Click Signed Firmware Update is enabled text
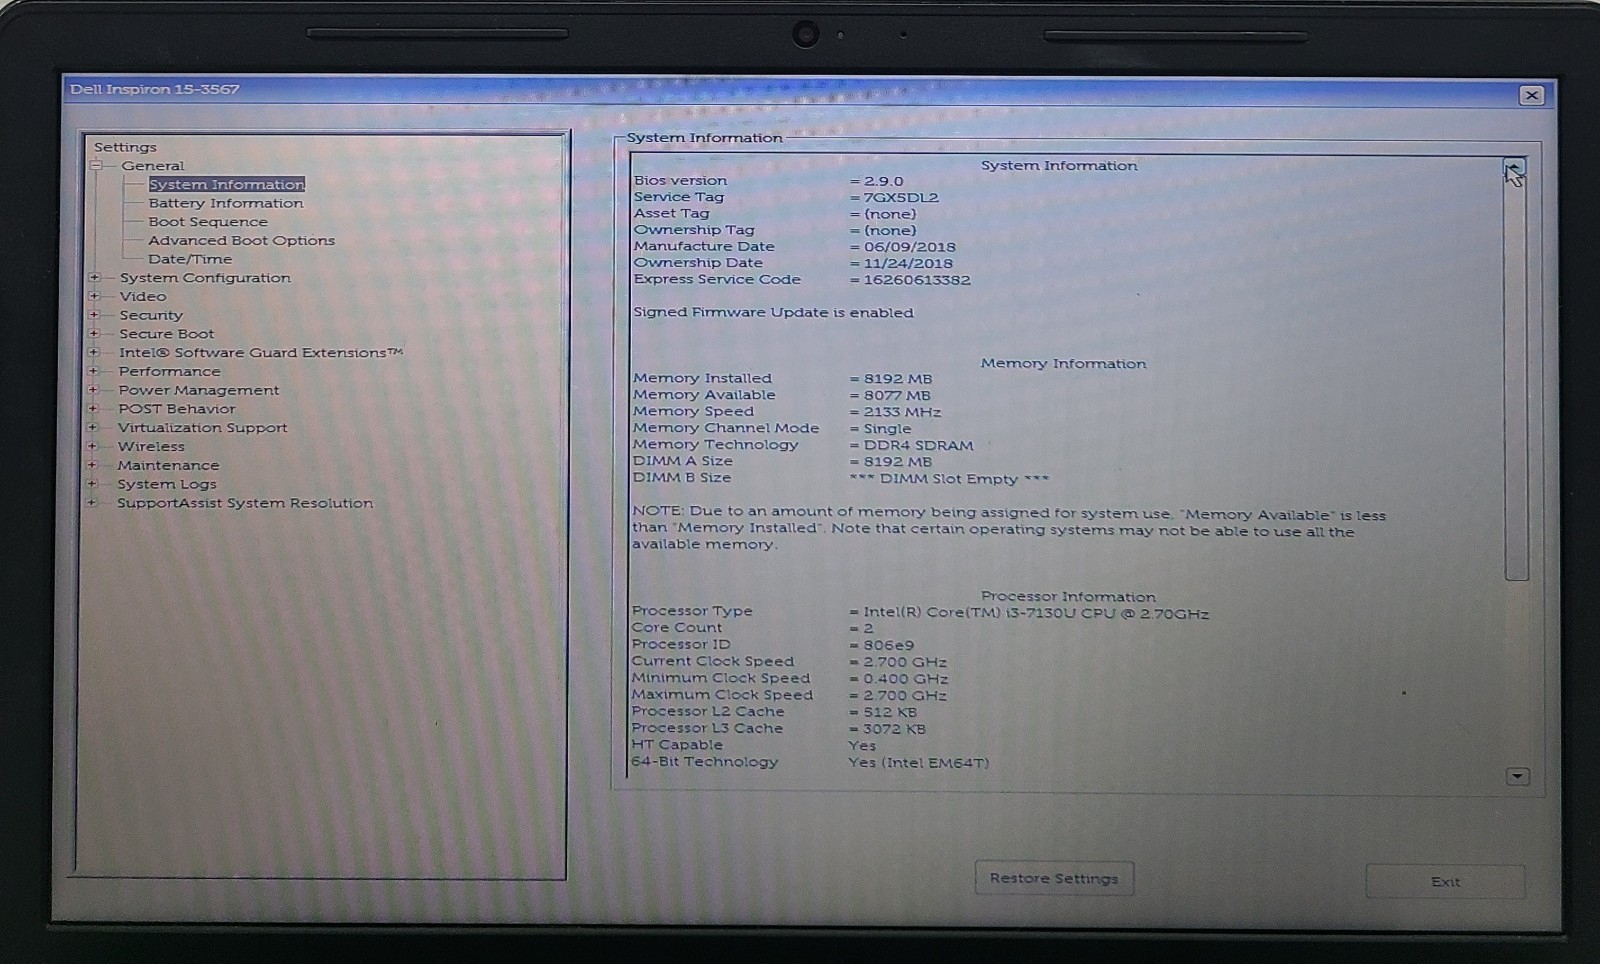Viewport: 1600px width, 964px height. [x=773, y=313]
